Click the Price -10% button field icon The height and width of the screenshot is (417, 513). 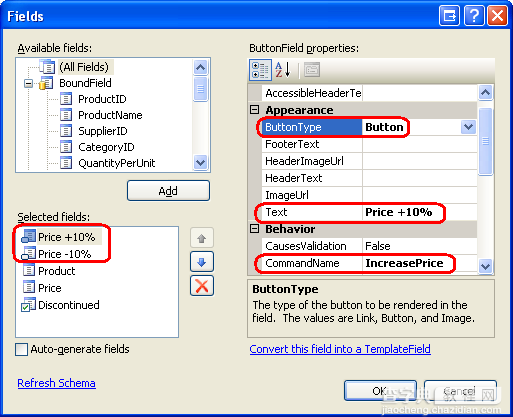coord(29,253)
